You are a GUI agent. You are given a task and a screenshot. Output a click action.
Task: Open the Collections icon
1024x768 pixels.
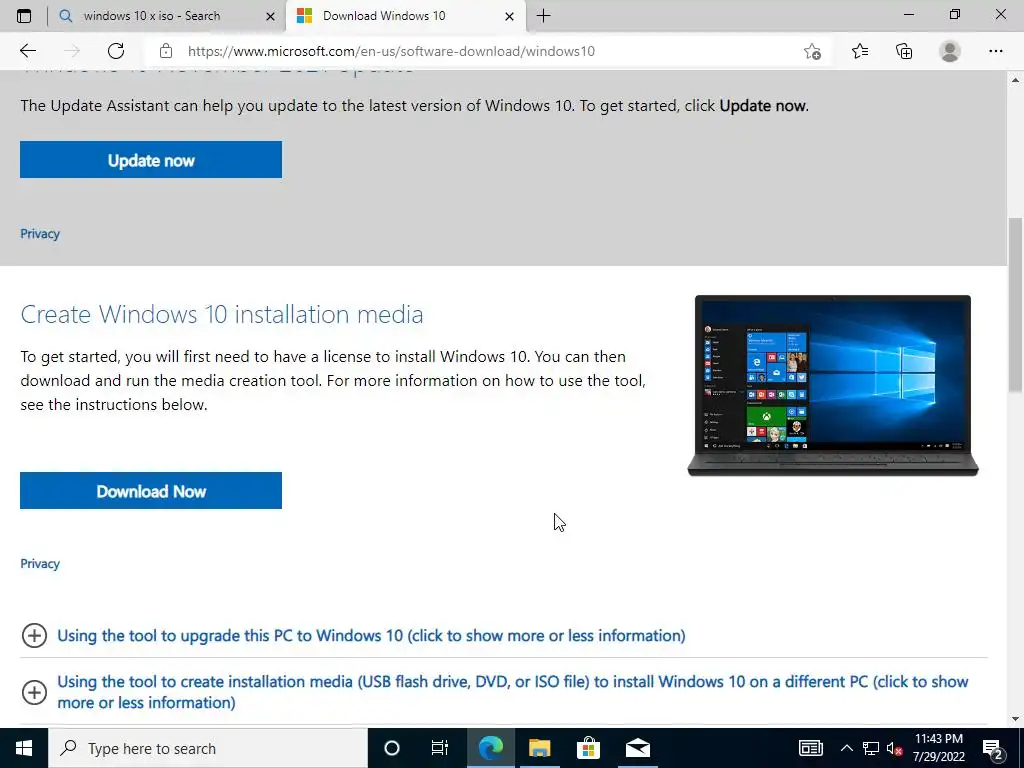click(x=904, y=51)
